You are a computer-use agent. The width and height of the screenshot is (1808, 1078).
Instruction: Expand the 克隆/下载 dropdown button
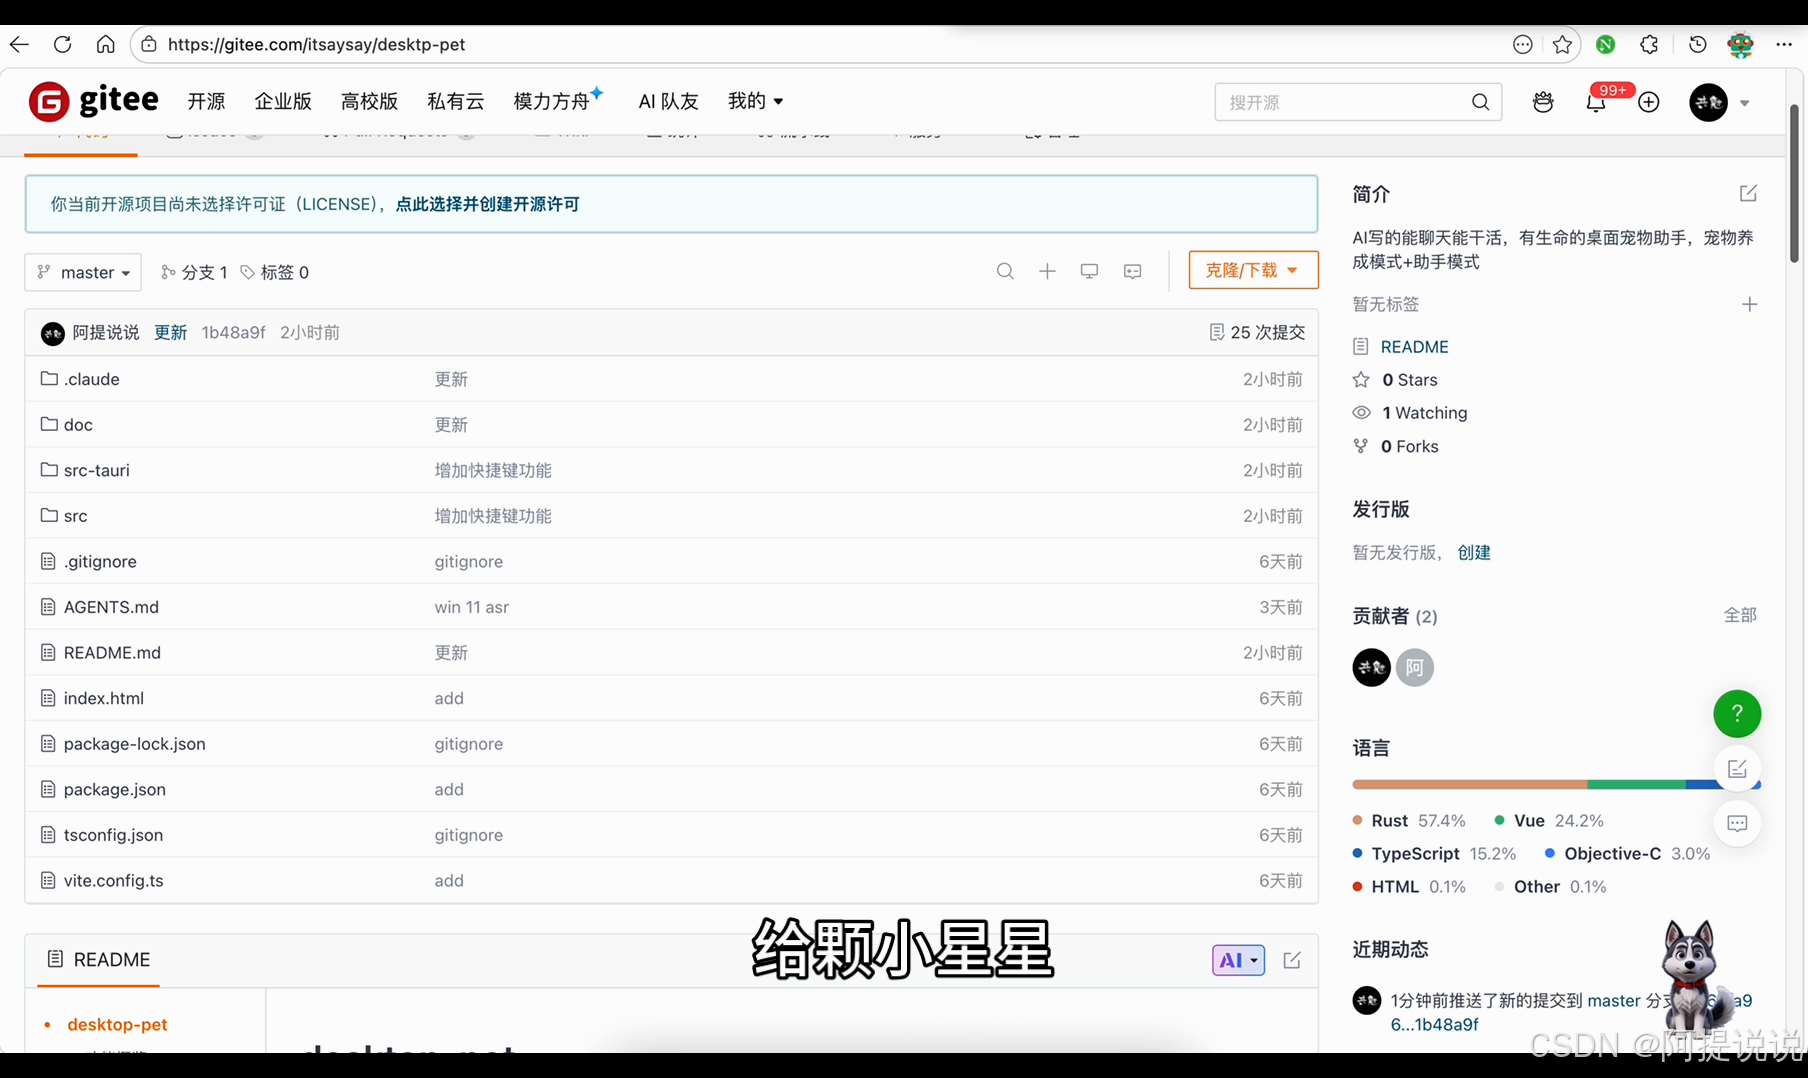[x=1253, y=270]
